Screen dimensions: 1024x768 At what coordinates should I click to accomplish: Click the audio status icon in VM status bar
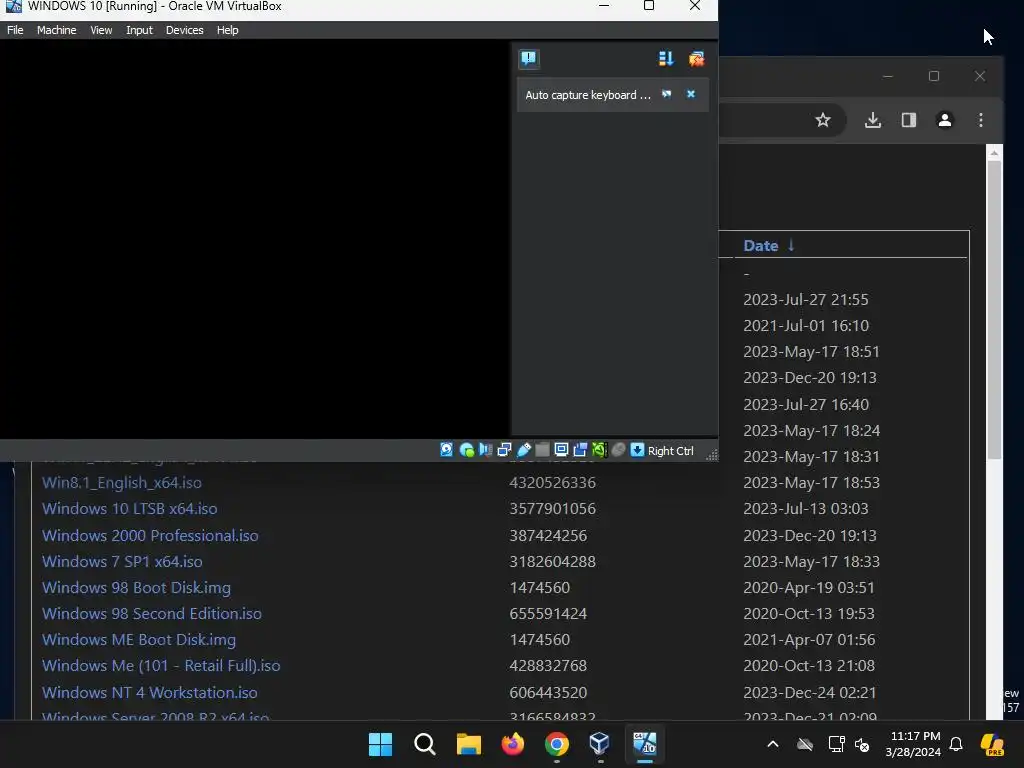coord(485,450)
